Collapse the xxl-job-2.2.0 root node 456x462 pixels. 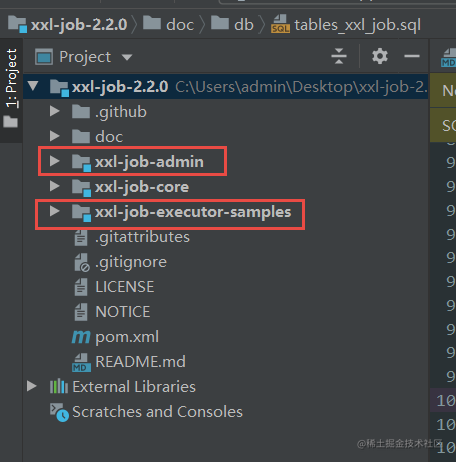pyautogui.click(x=33, y=86)
